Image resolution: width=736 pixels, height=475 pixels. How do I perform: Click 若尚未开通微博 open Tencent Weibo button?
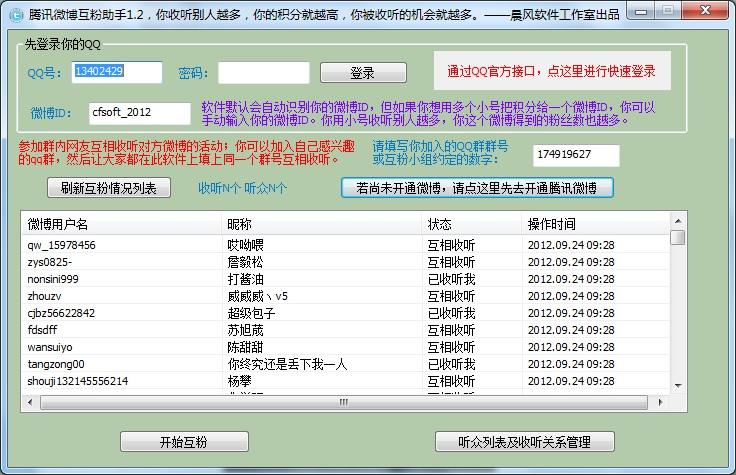477,188
